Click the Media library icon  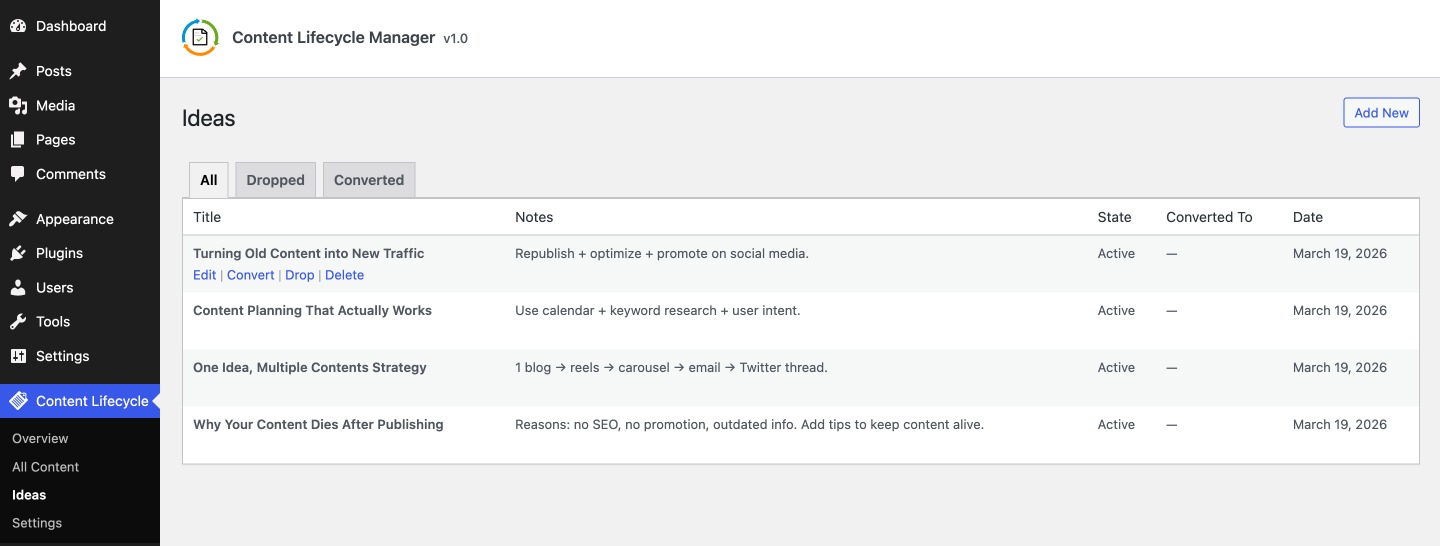(x=18, y=105)
